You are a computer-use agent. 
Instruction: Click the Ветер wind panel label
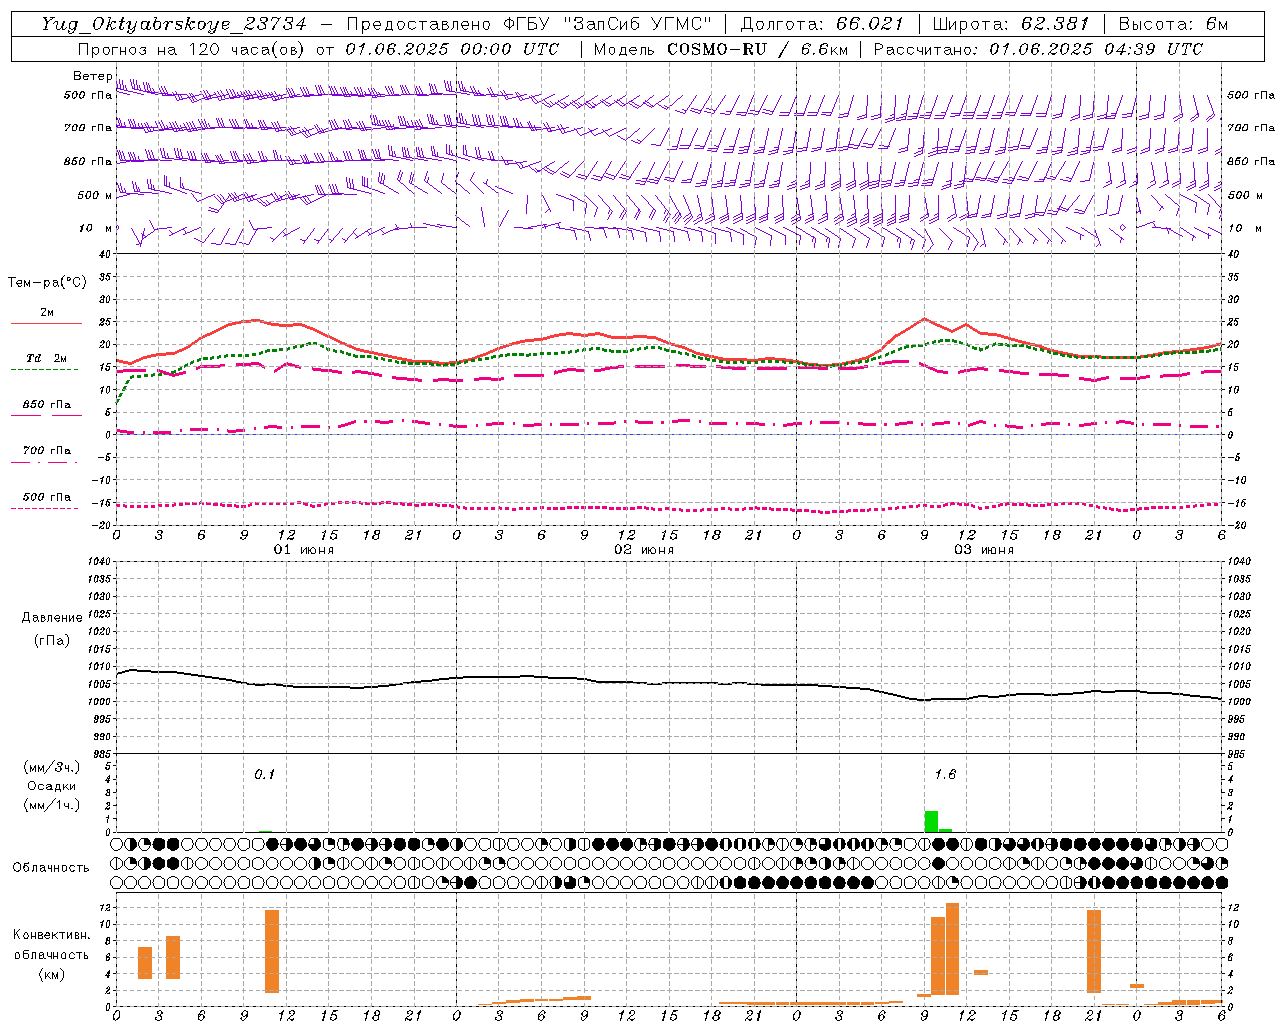(x=92, y=76)
